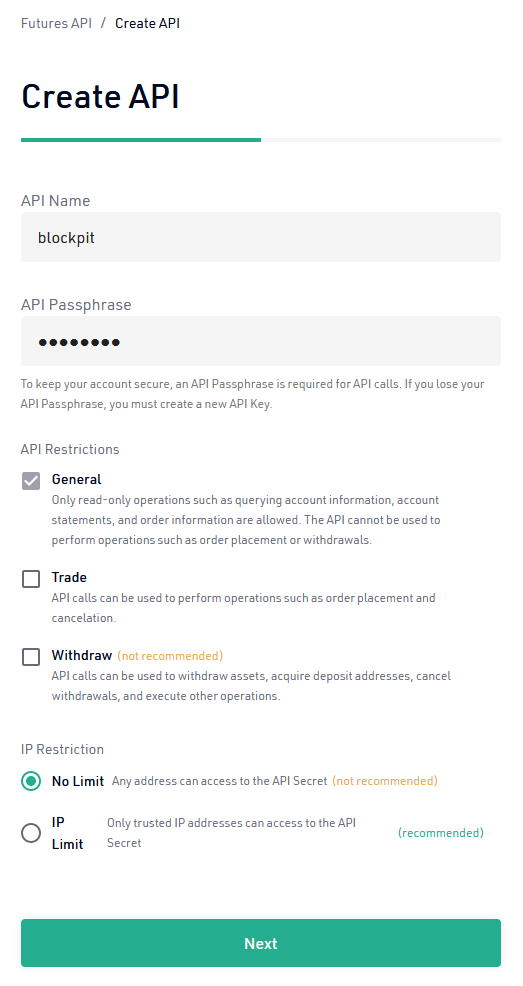Choose the IP Limit radio button

[31, 833]
